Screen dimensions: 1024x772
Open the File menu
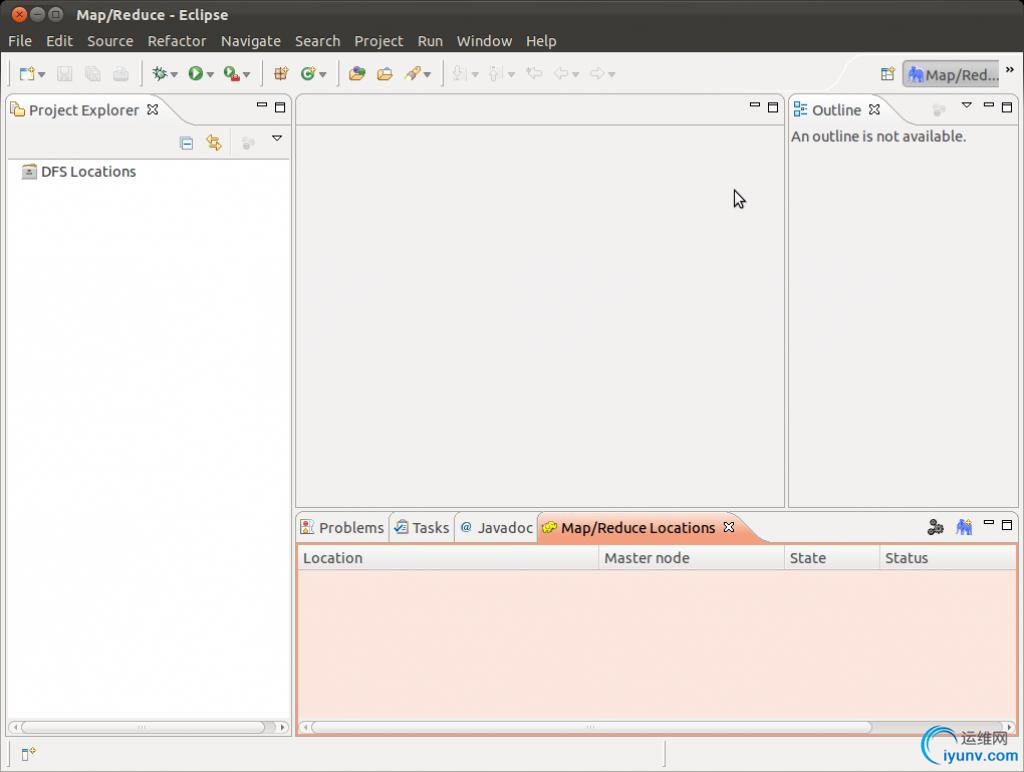(20, 40)
